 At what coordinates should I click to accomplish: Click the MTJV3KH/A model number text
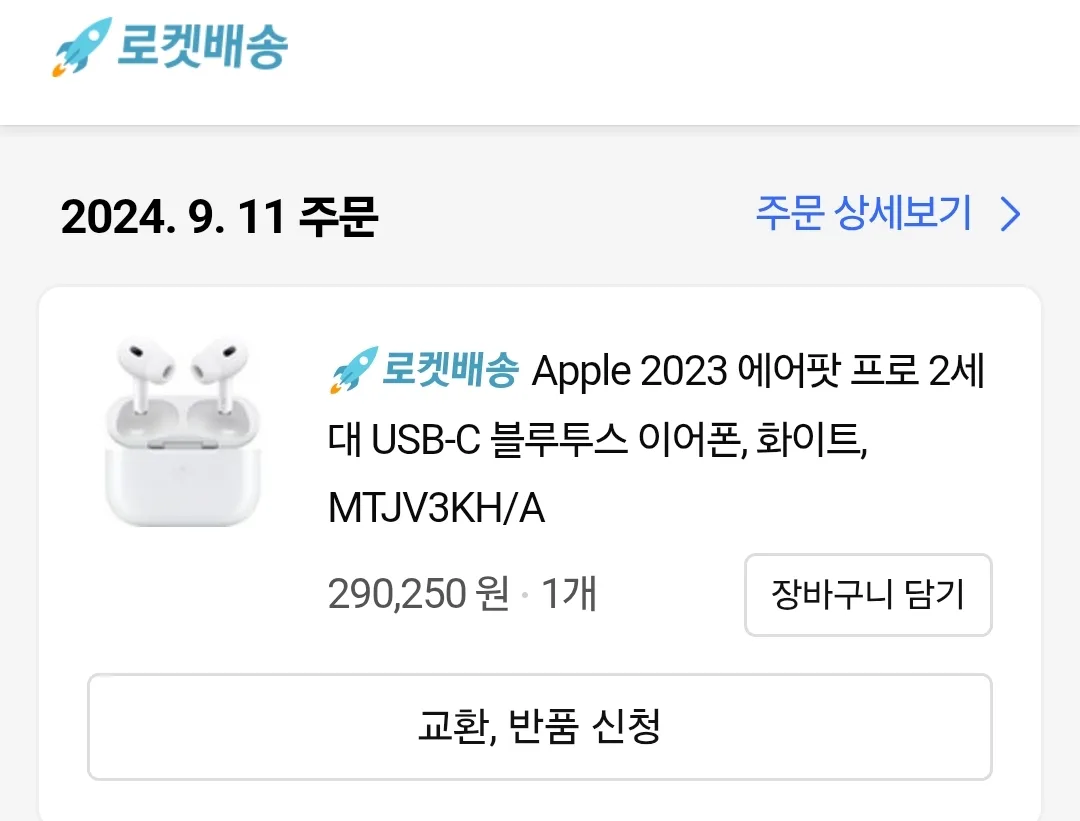coord(436,509)
